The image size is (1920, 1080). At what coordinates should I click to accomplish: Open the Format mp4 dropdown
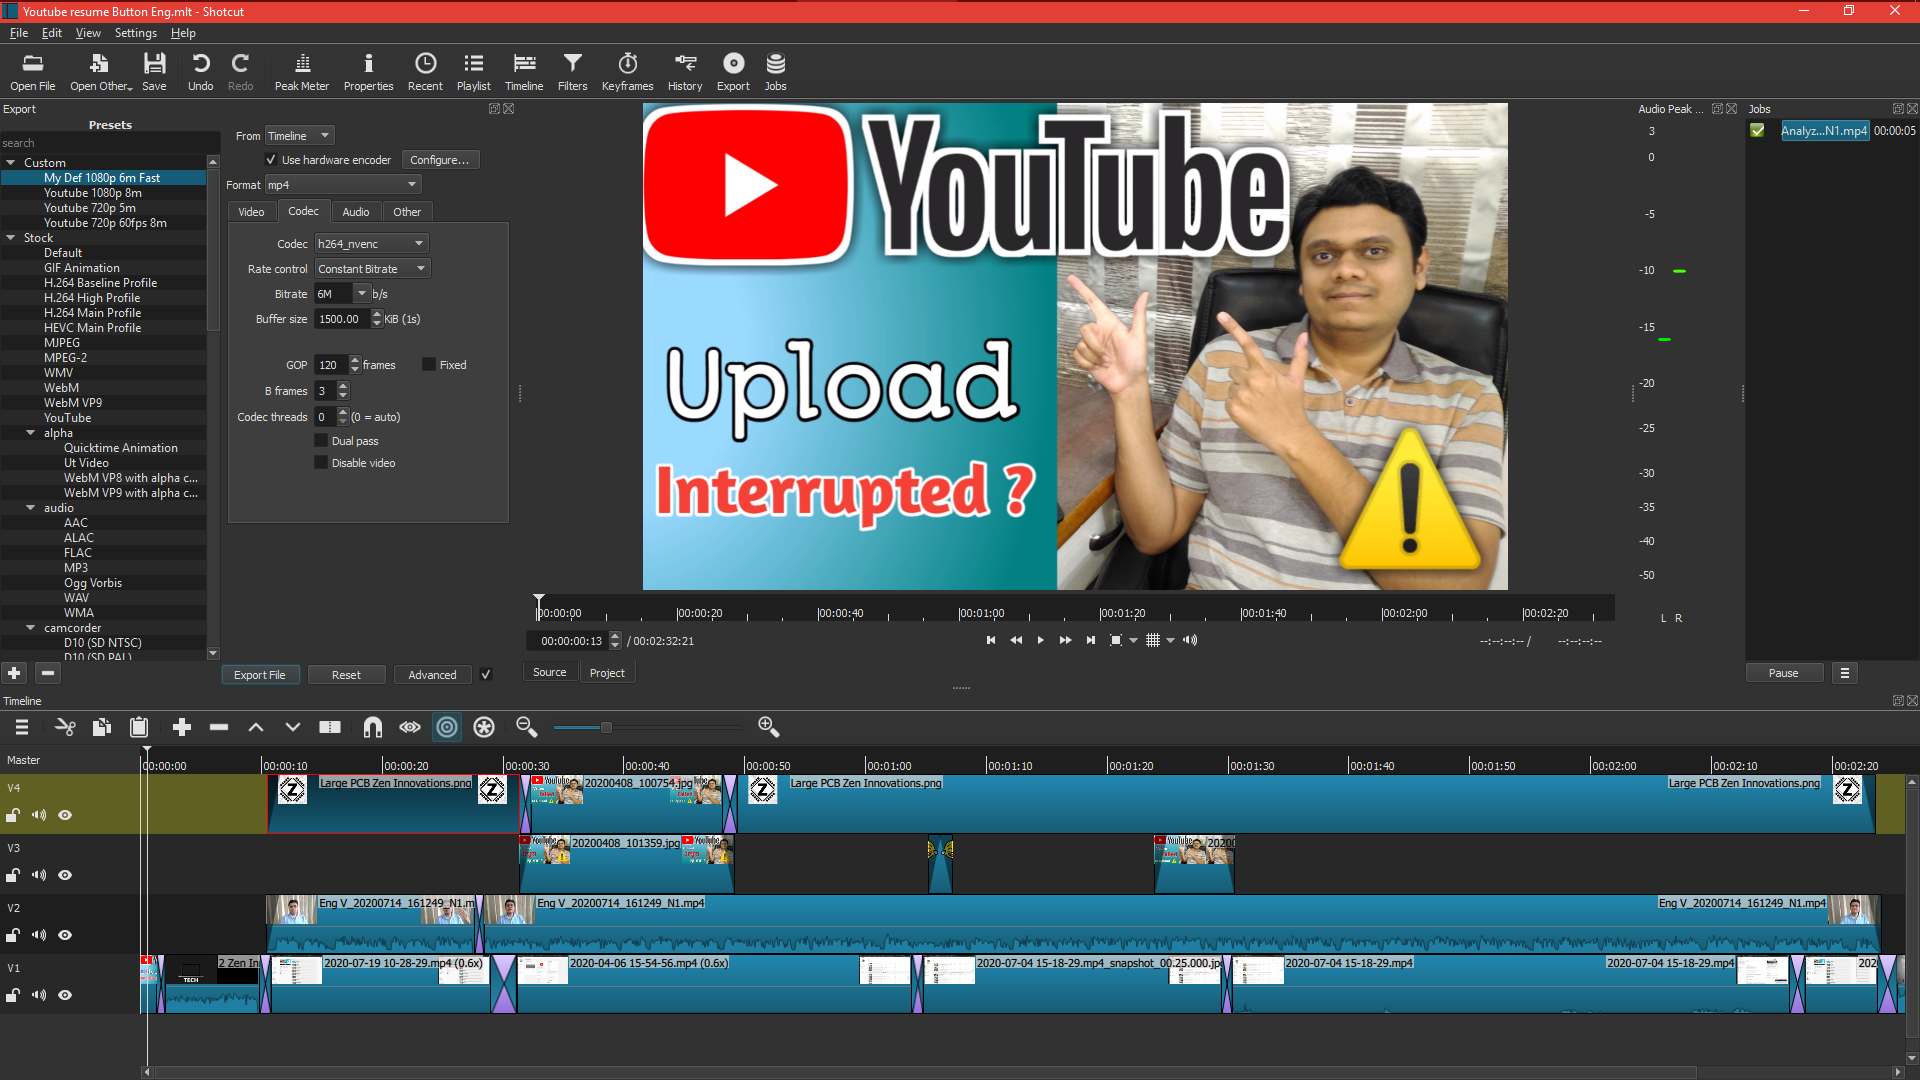[342, 185]
